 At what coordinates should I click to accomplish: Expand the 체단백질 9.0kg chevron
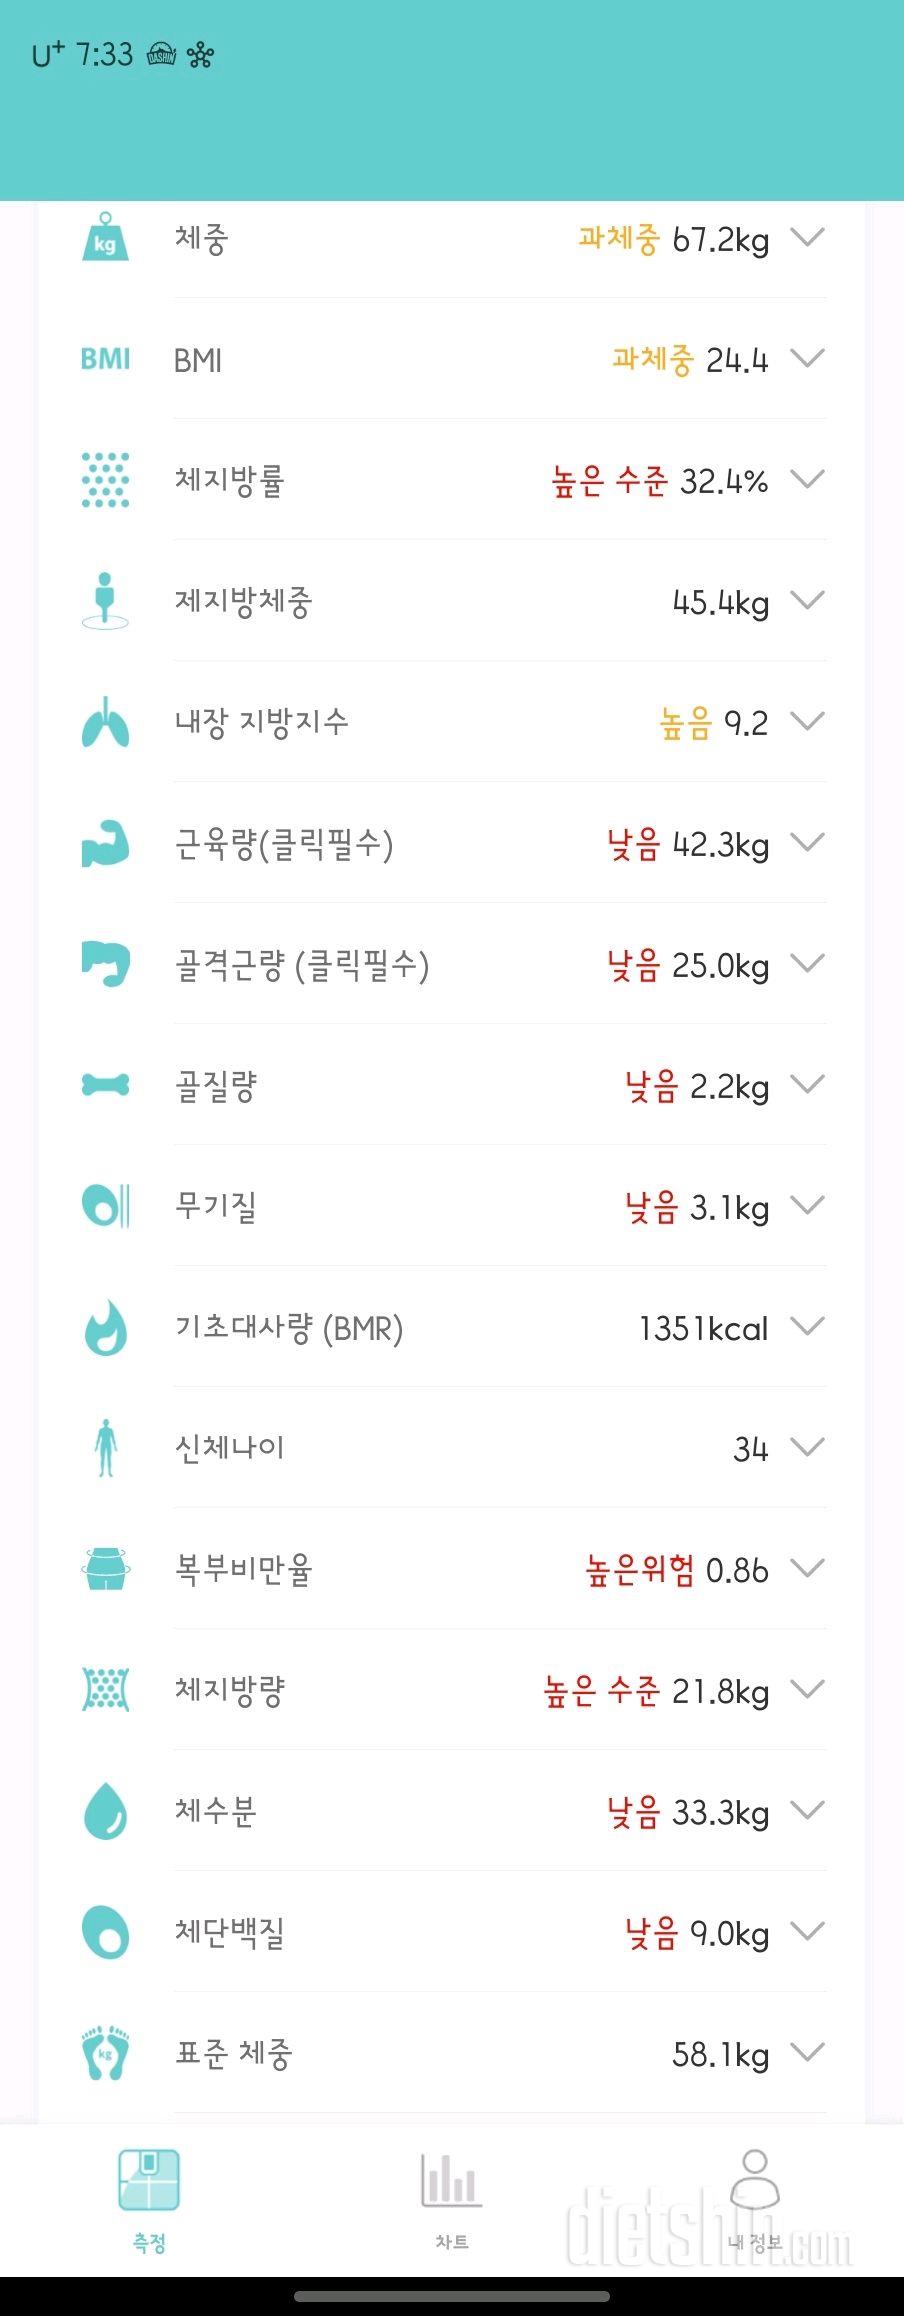point(807,1932)
